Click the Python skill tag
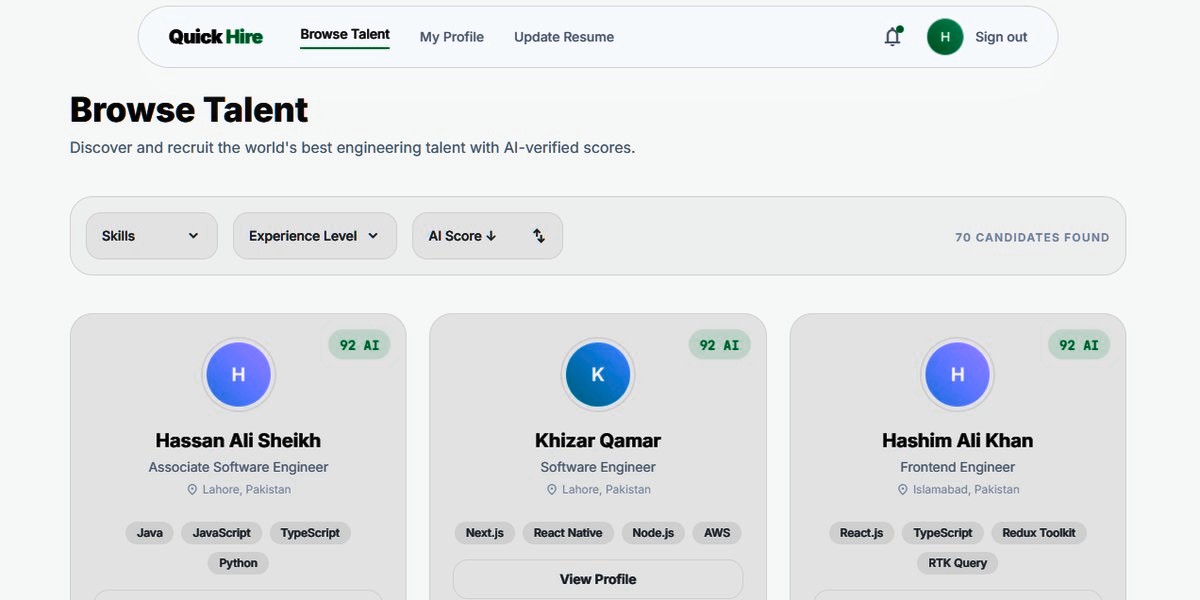Viewport: 1200px width, 600px height. pos(238,563)
